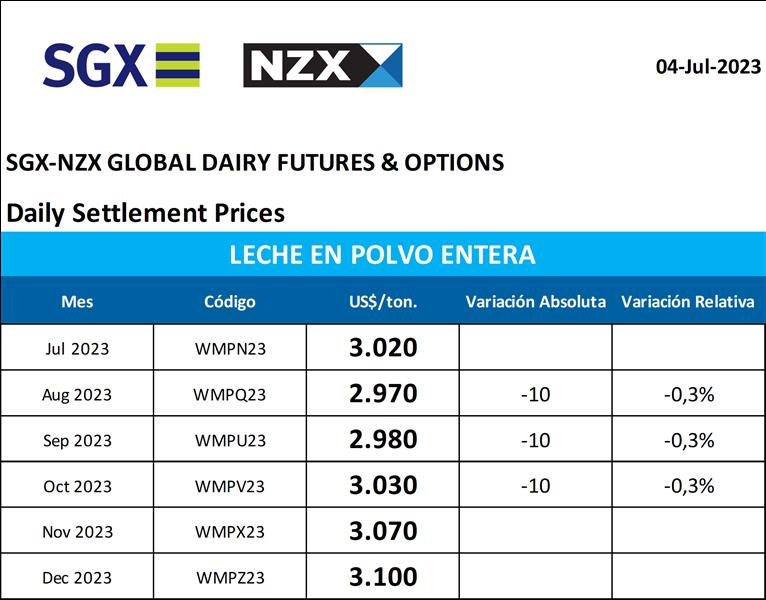Click the SGX logo
766x600 pixels.
pos(121,65)
